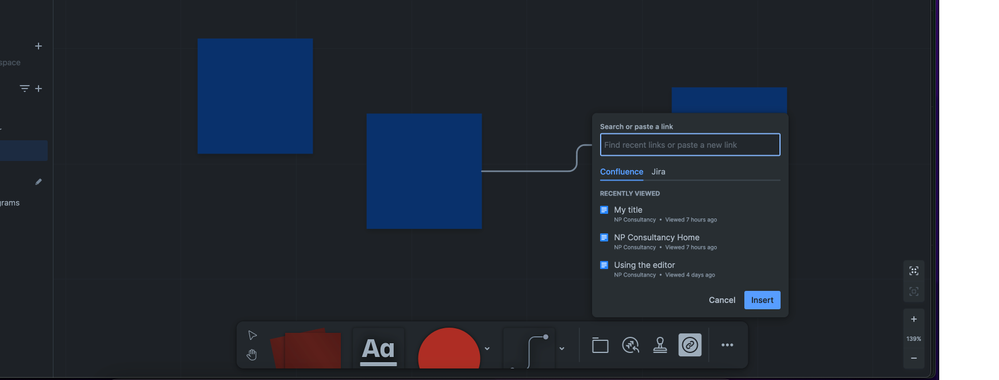The image size is (999, 380).
Task: Click the pencil edit icon in sidebar
Action: click(x=38, y=182)
